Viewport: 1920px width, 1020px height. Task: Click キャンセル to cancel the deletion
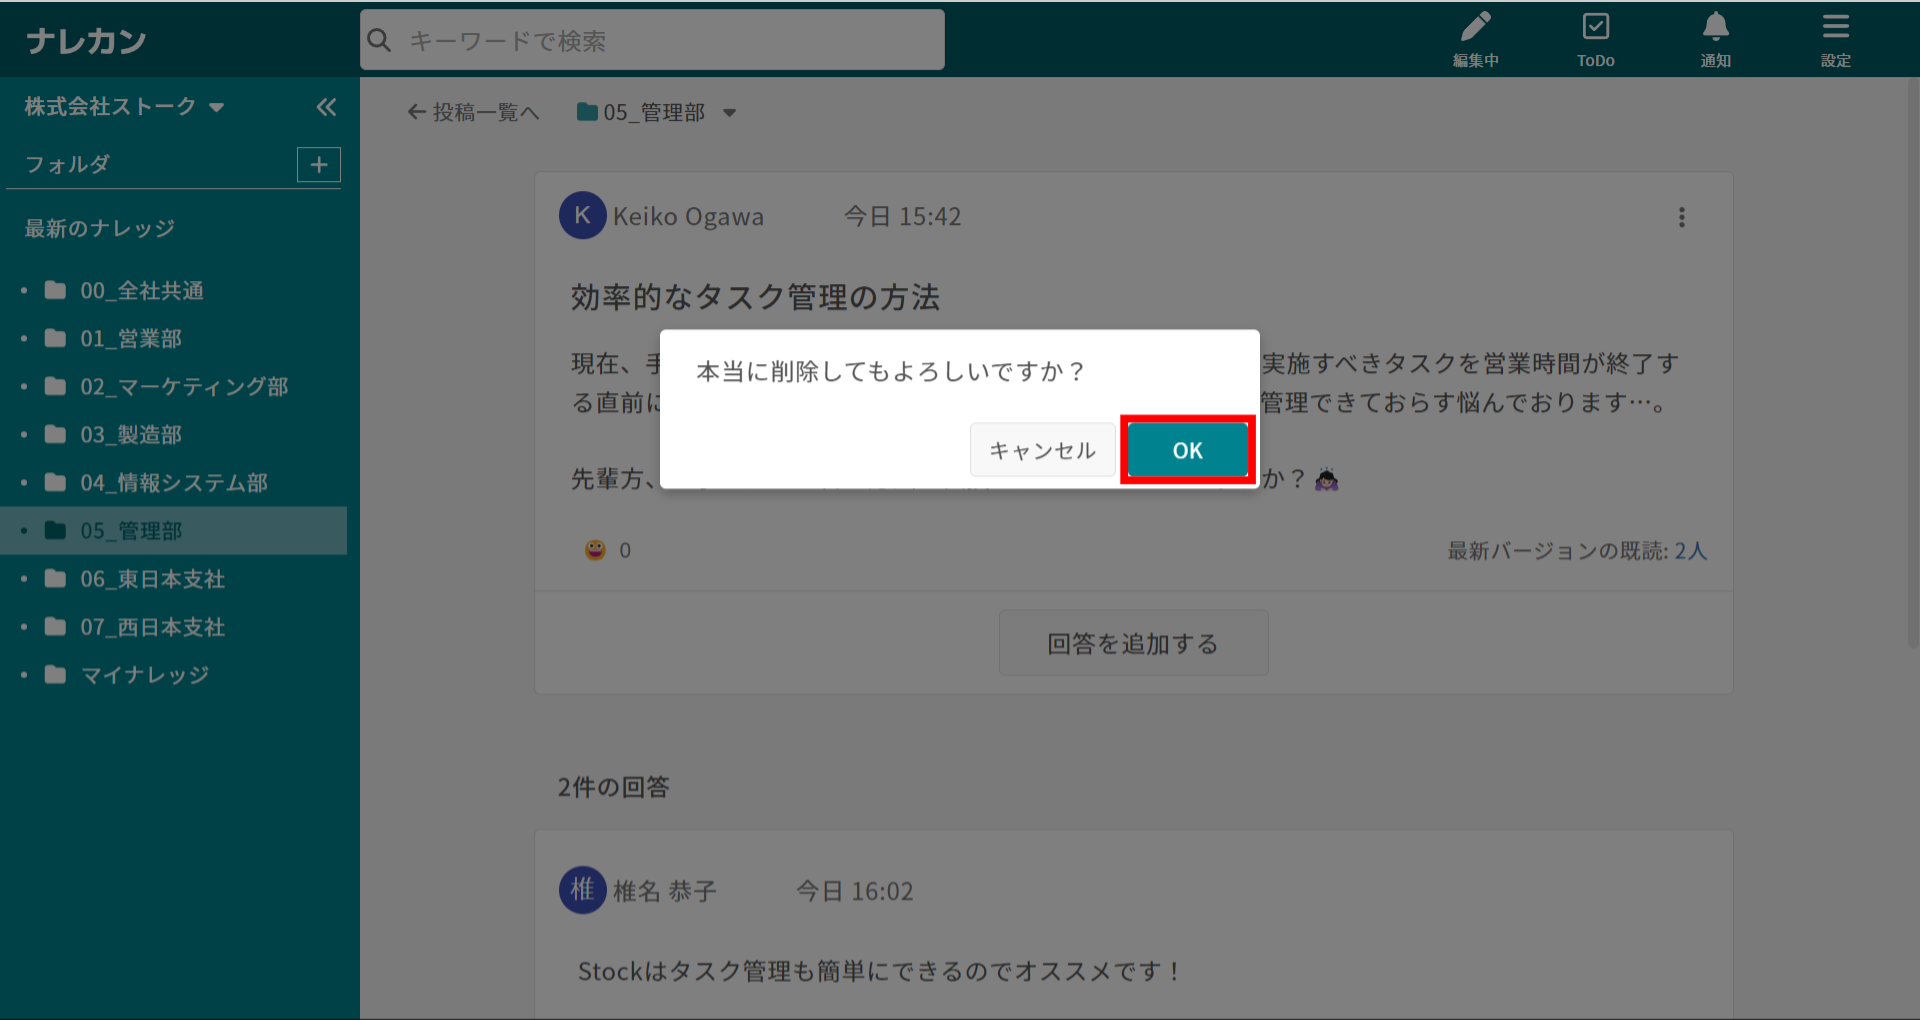click(1042, 450)
